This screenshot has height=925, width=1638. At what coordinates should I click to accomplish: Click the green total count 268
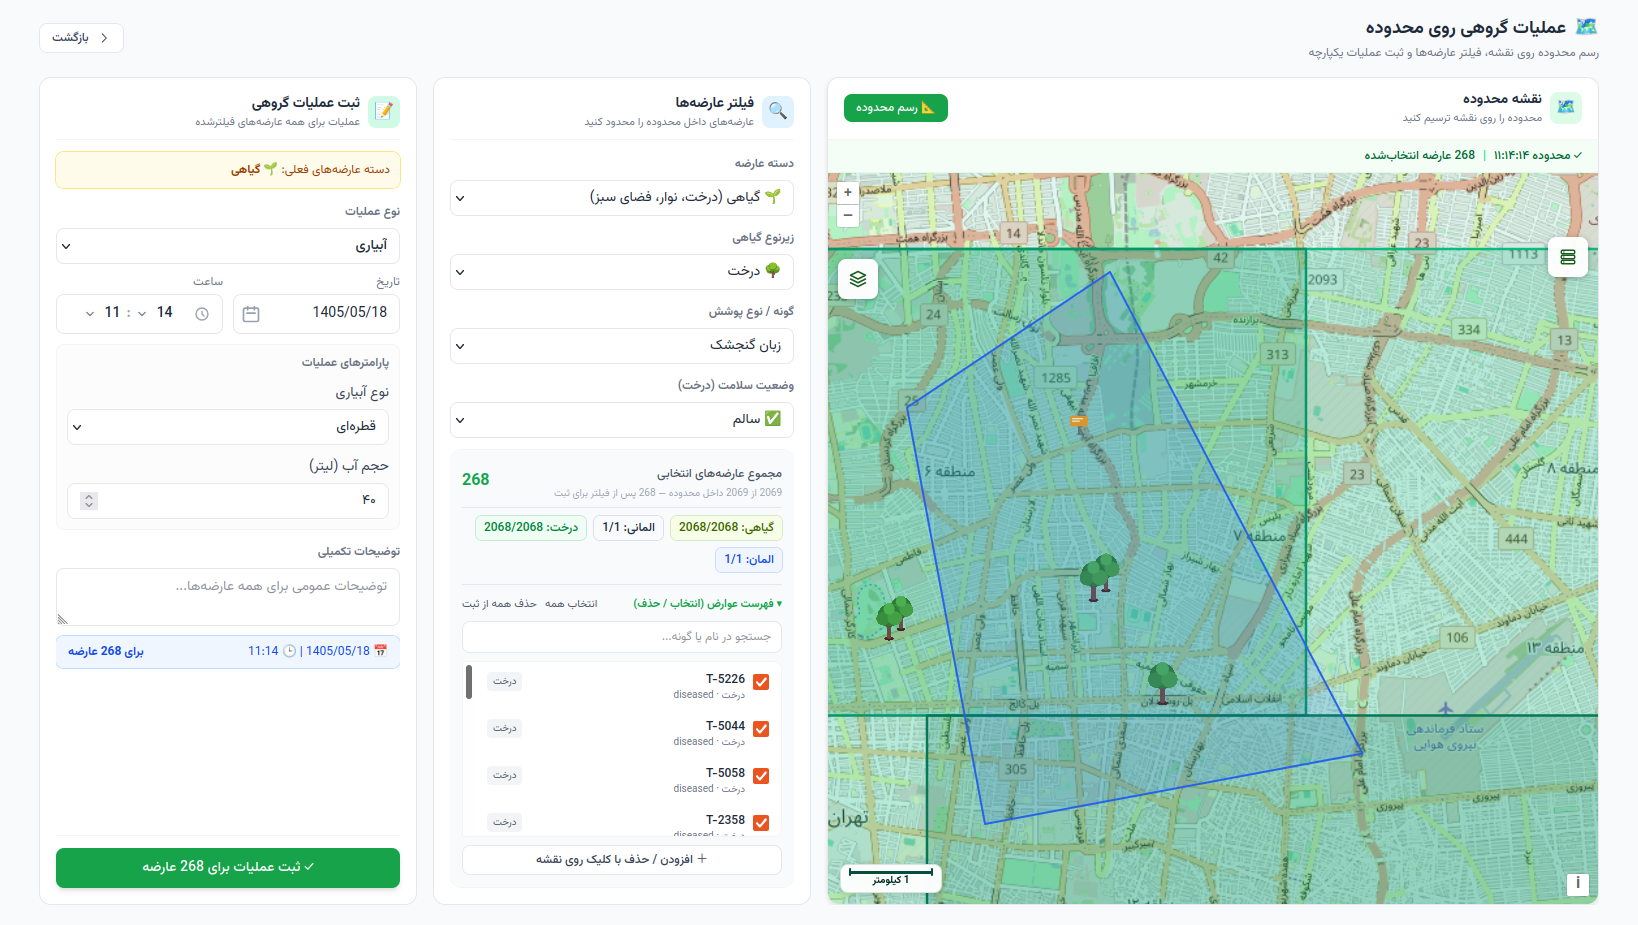pos(476,480)
